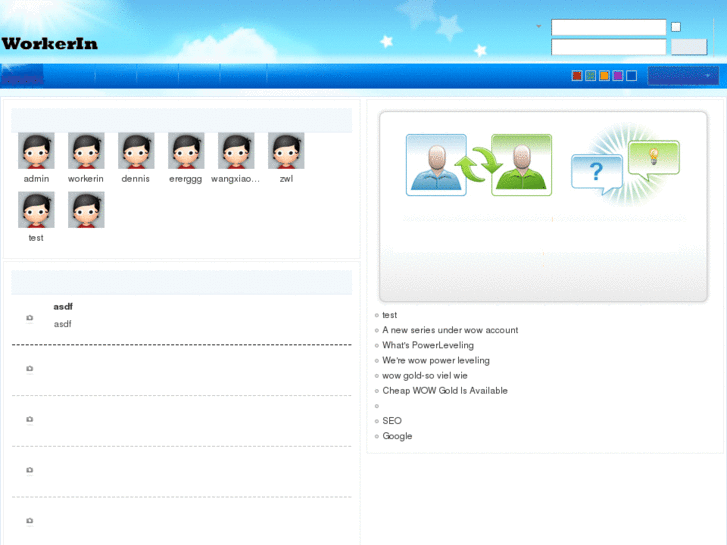Click the username 'dennis' under avatar
Viewport: 727px width, 545px height.
(x=135, y=179)
